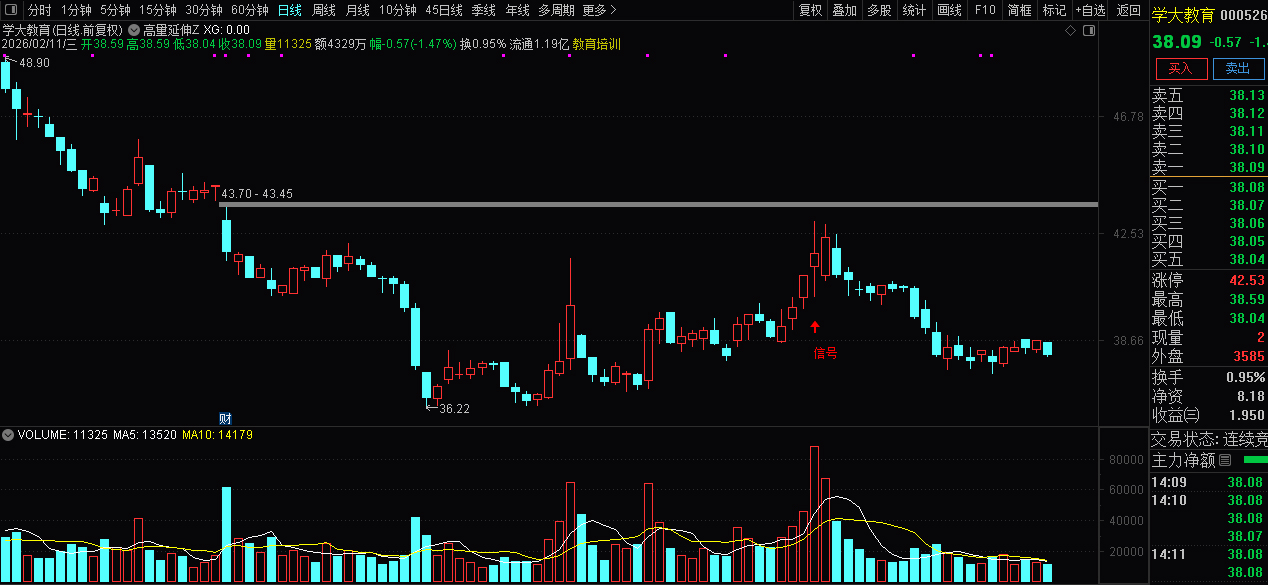
Task: Open the indicator dropdown next to 高里延伸Z
Action: pyautogui.click(x=134, y=30)
